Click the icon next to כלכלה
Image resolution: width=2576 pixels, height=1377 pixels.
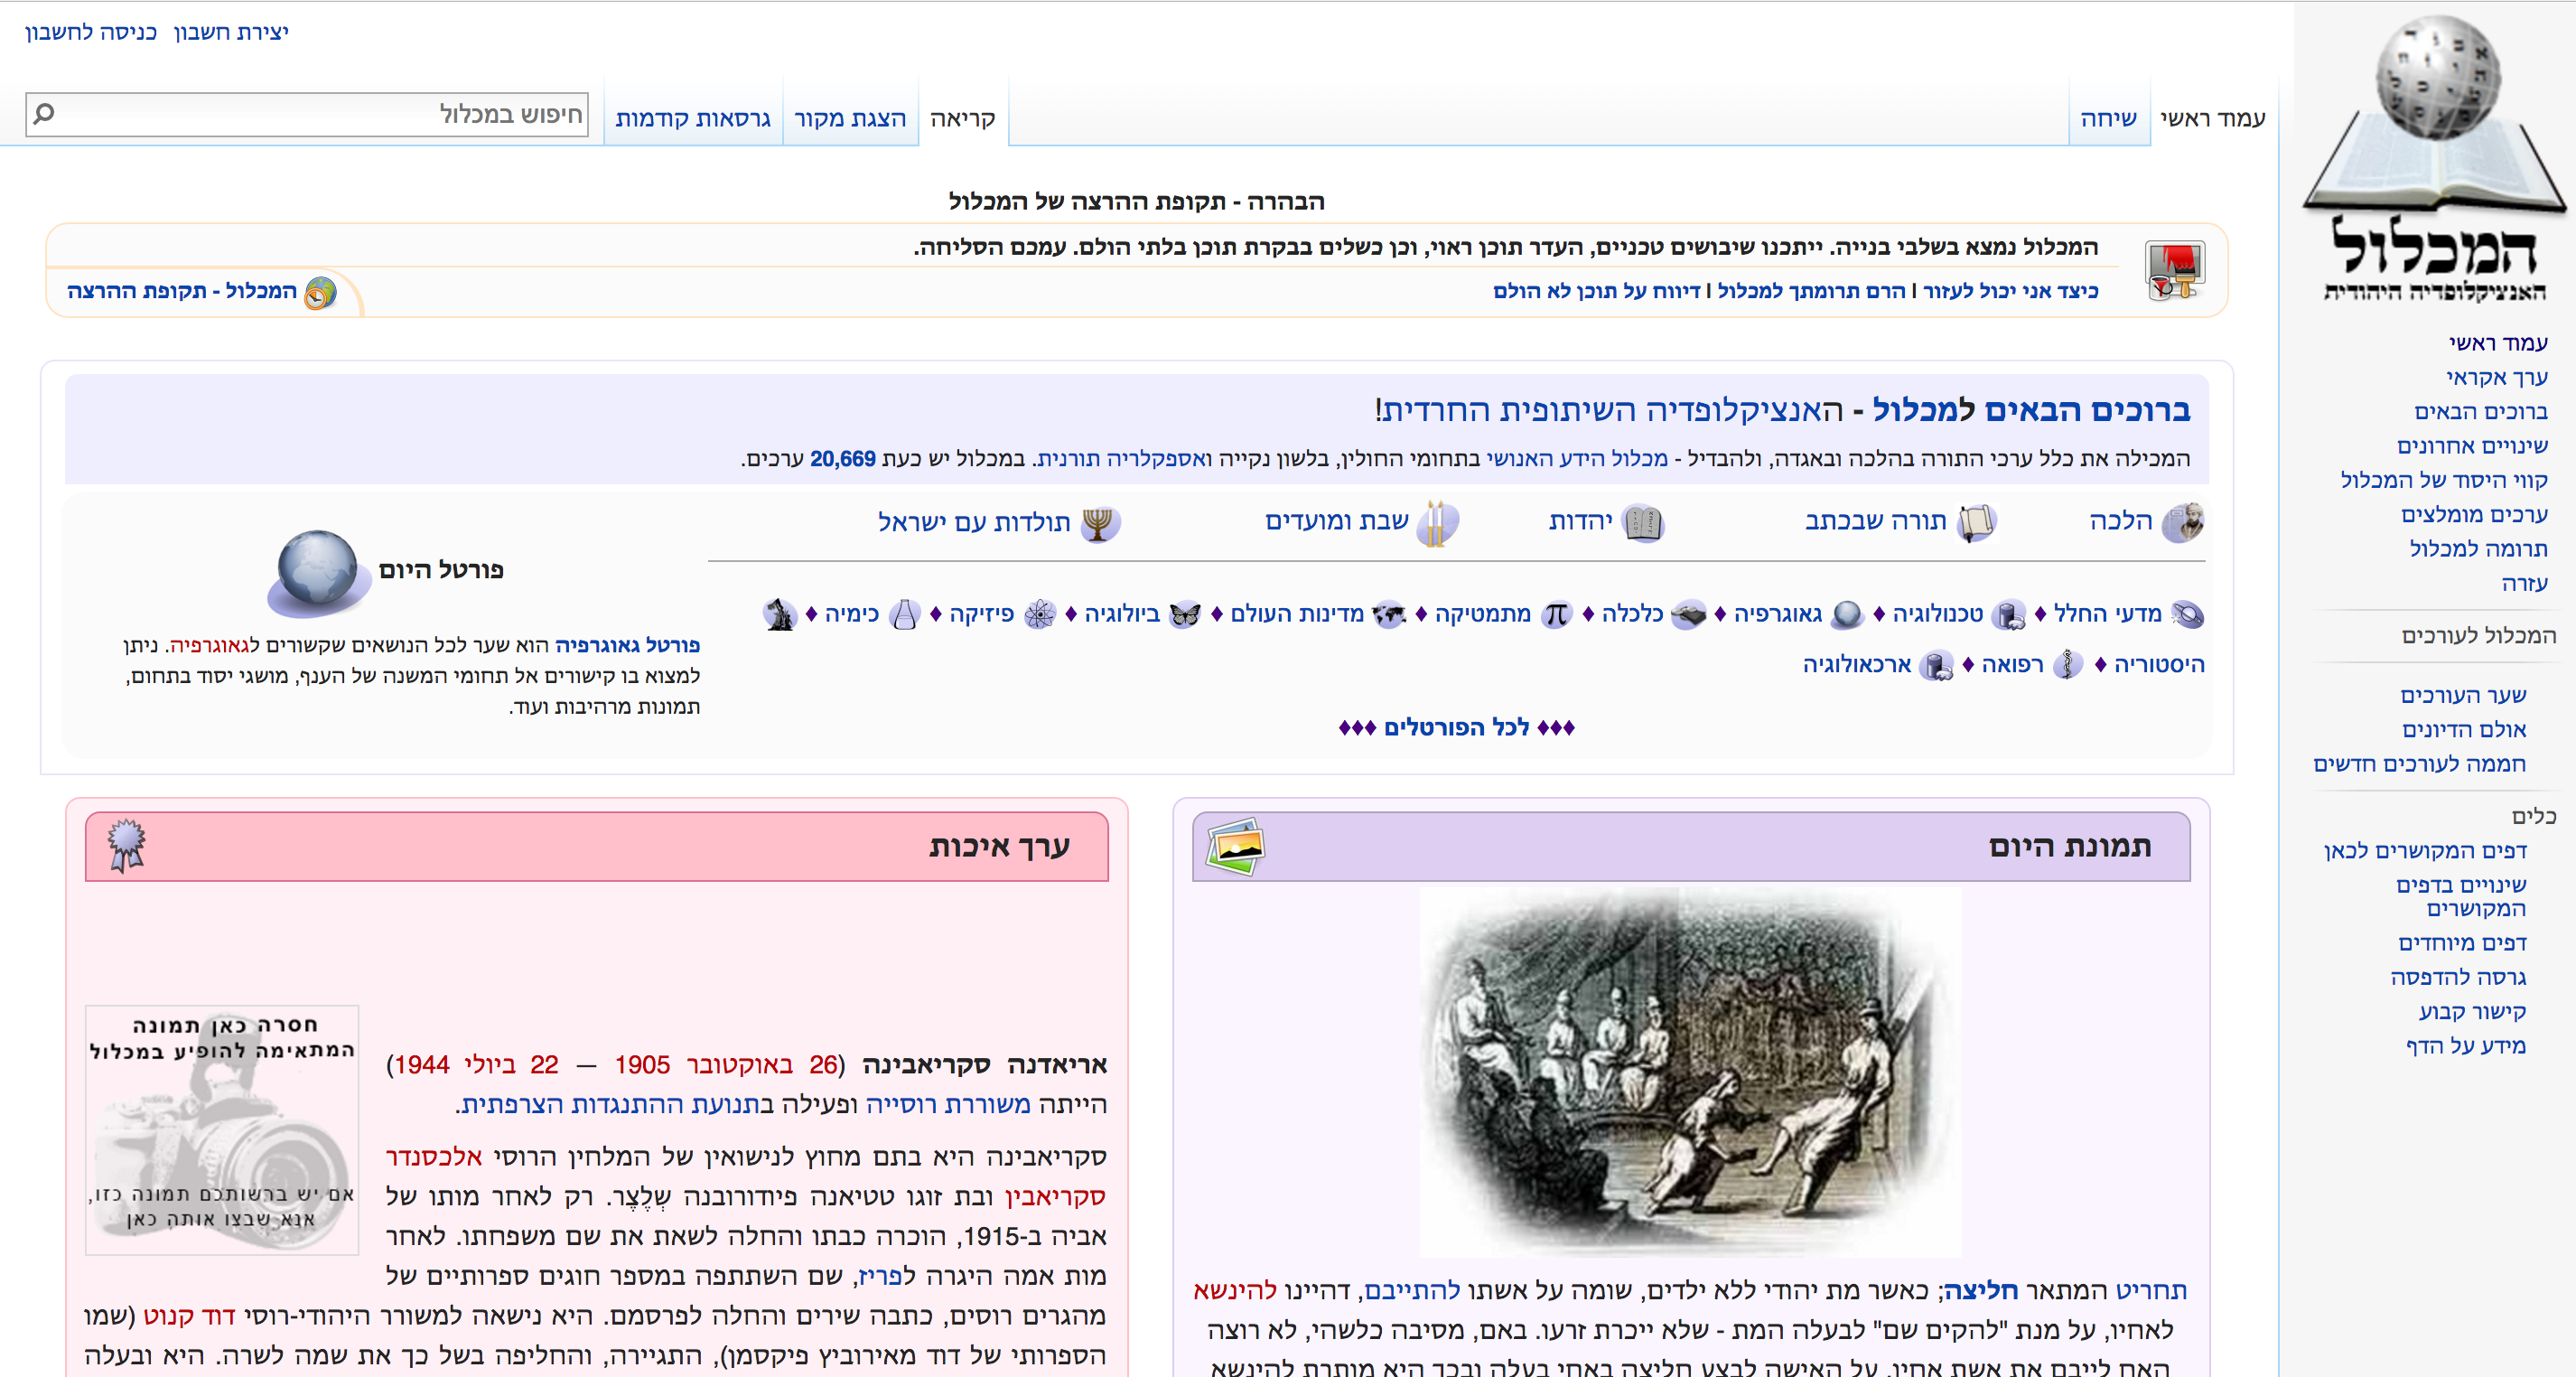point(1689,614)
